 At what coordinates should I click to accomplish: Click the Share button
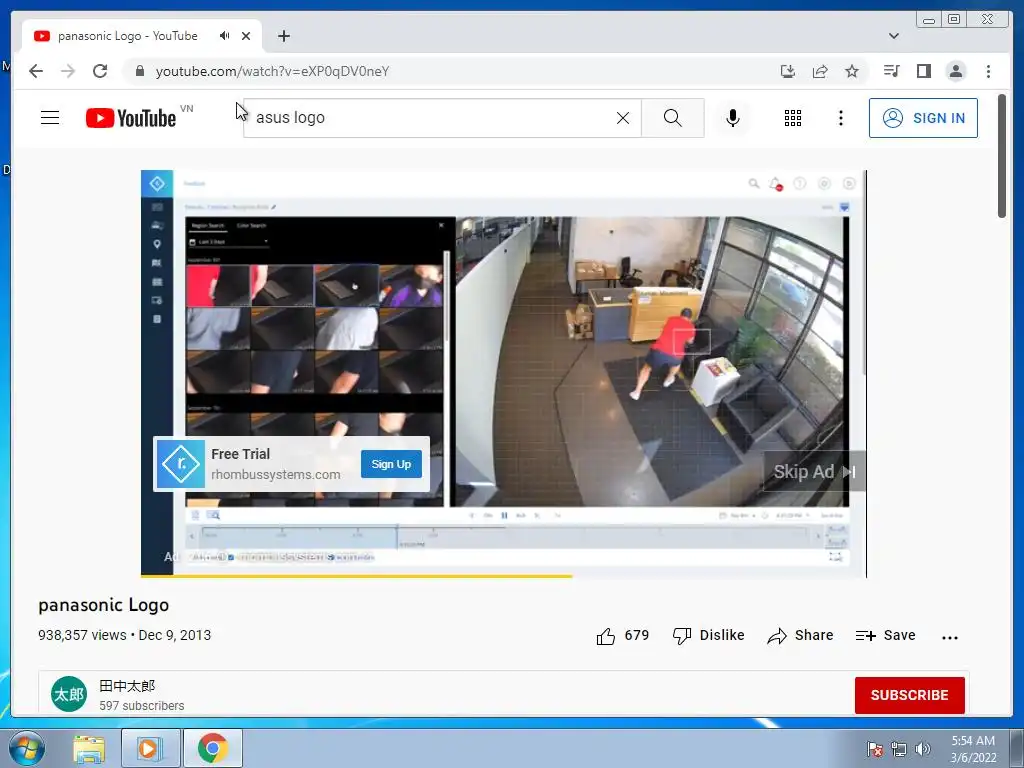click(x=800, y=635)
